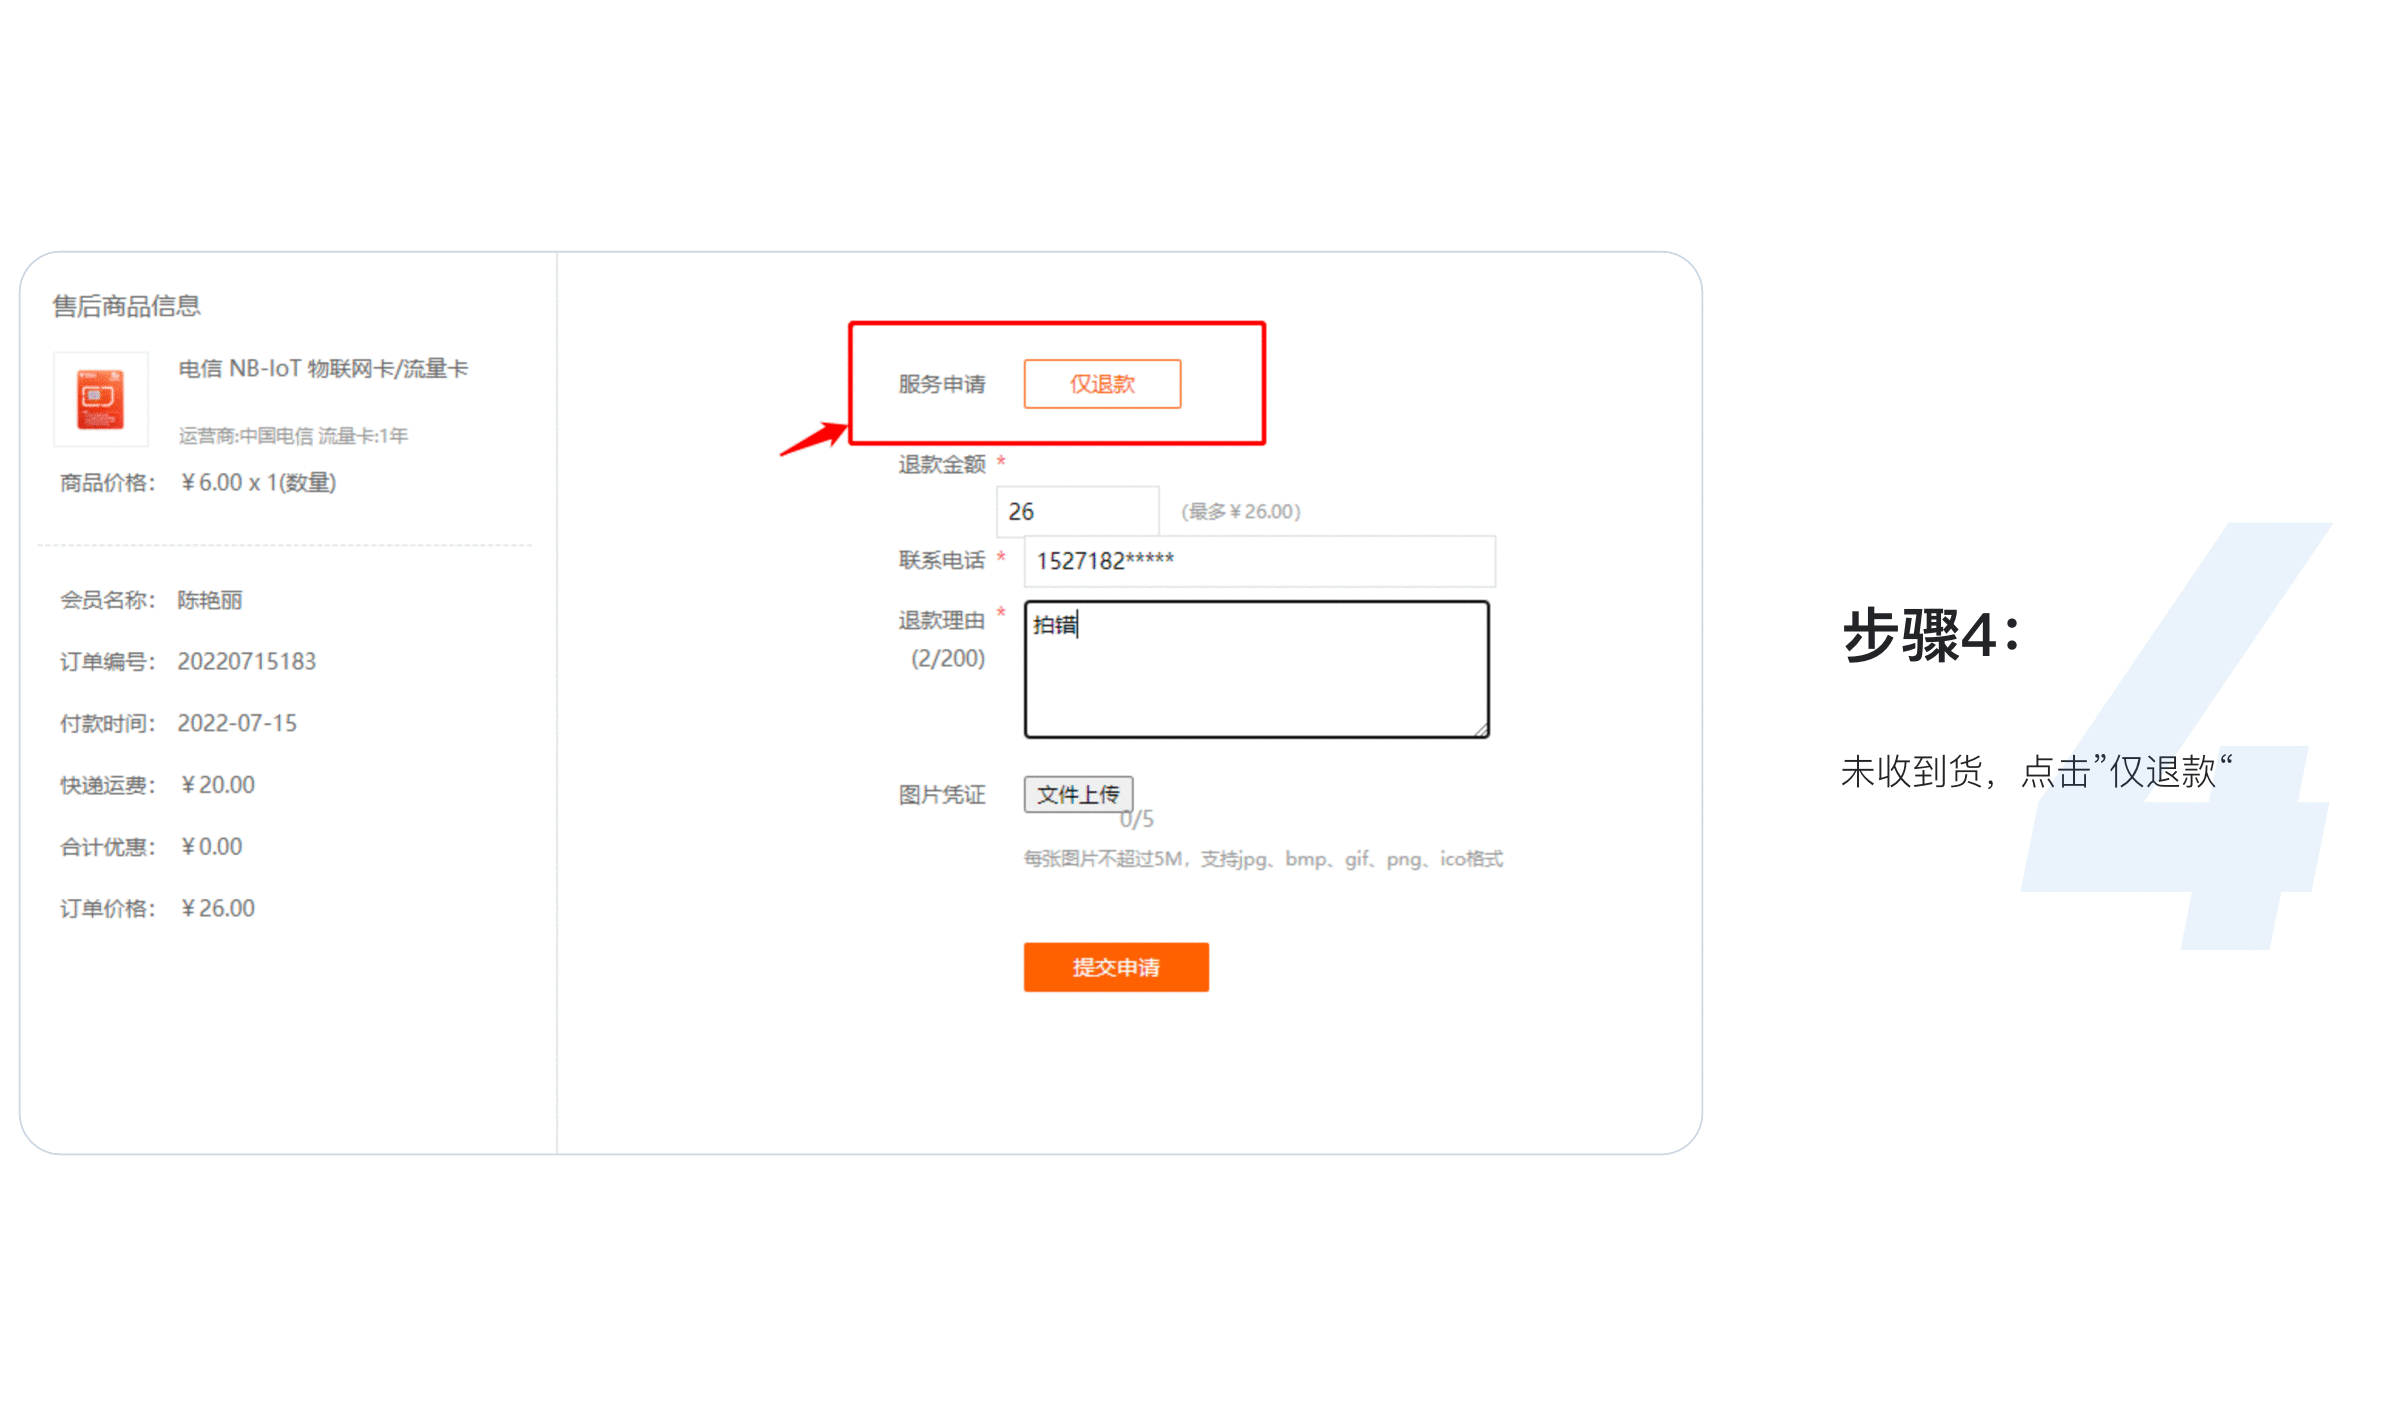Click the 退款金额 label
2400x1406 pixels.
click(941, 464)
